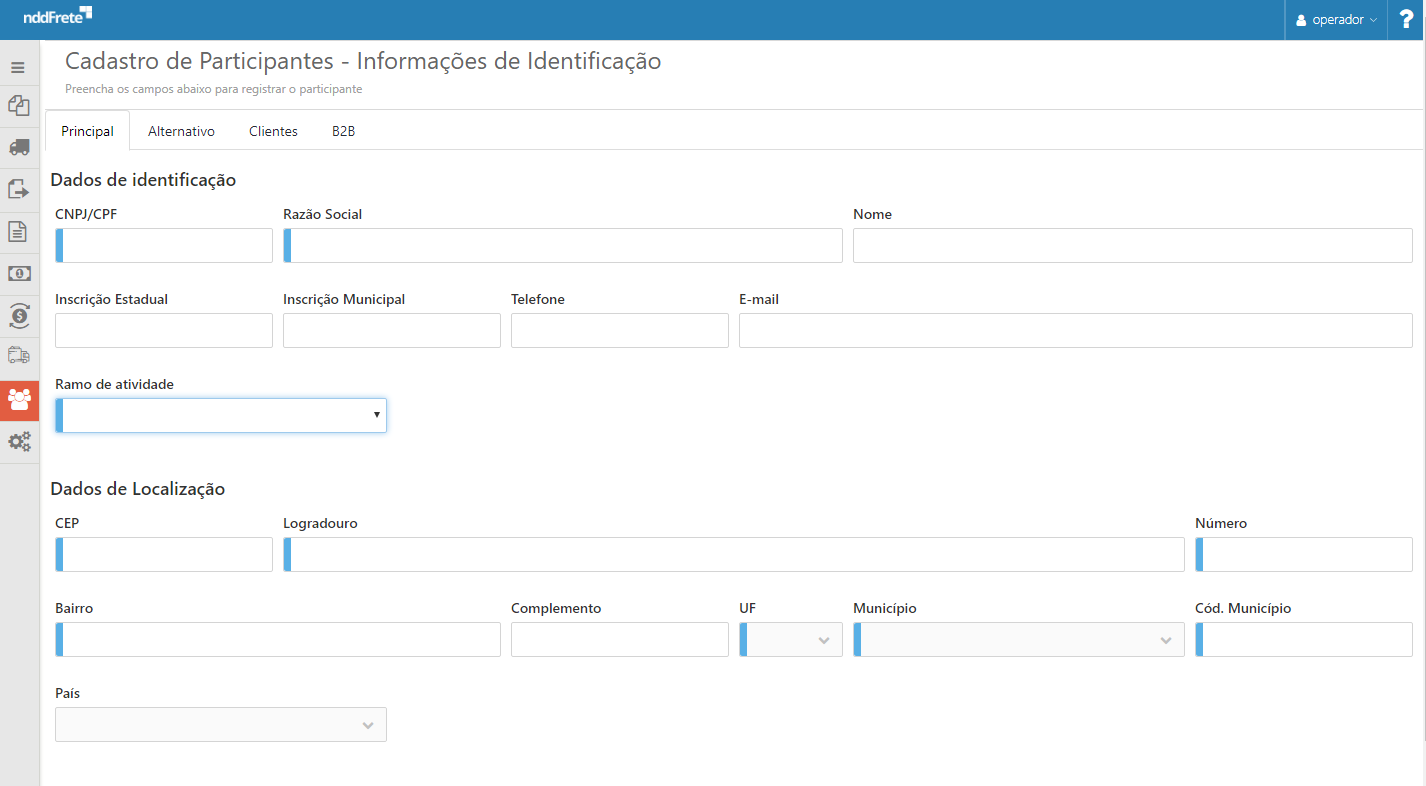Click the money bill icon in sidebar
The image size is (1426, 786).
click(18, 273)
